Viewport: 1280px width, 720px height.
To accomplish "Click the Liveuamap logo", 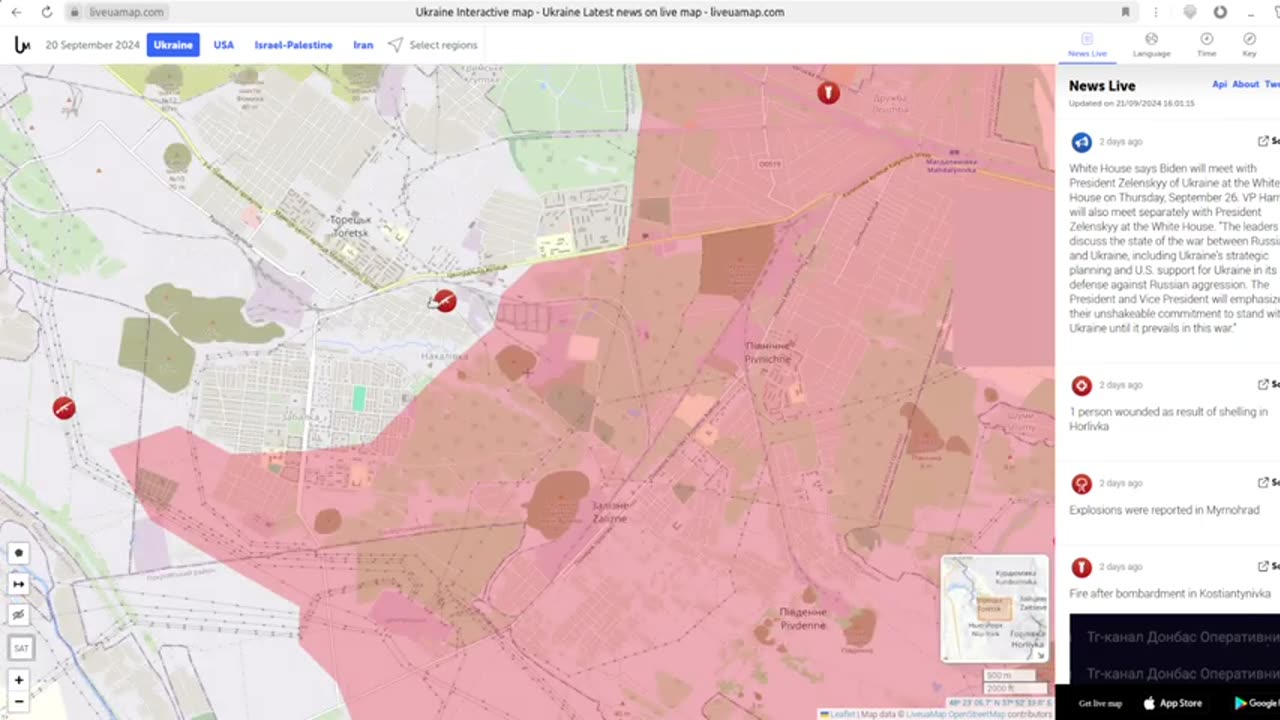I will 22,45.
